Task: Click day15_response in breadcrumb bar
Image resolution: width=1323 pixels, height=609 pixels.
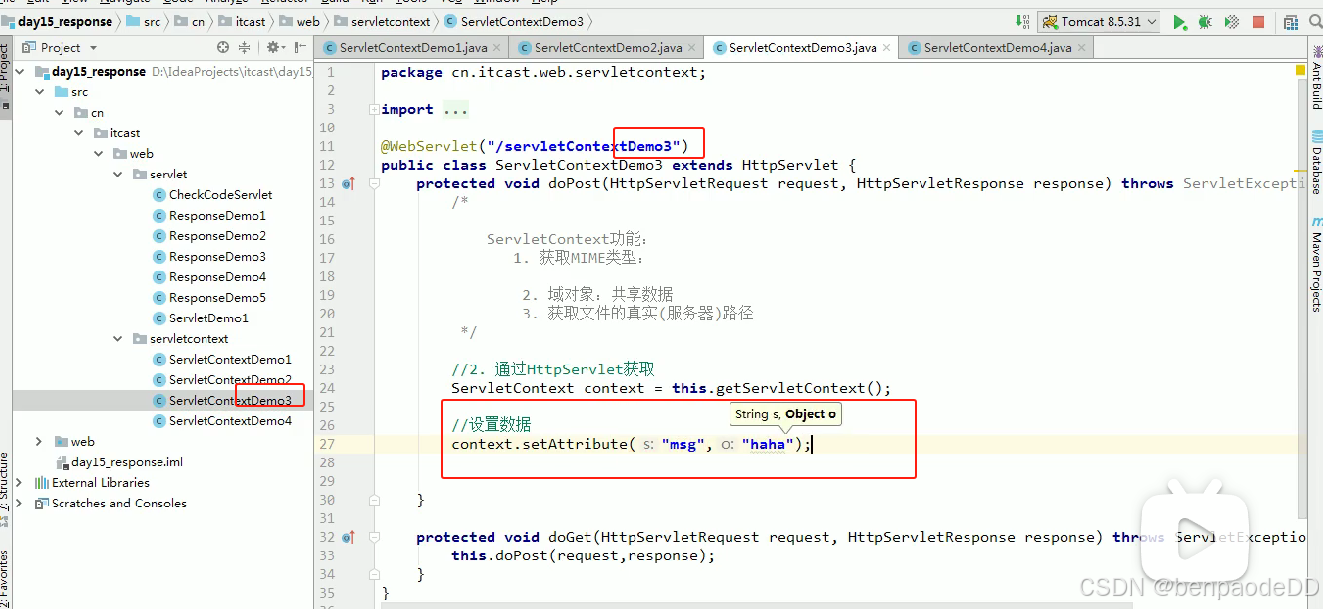Action: [58, 21]
